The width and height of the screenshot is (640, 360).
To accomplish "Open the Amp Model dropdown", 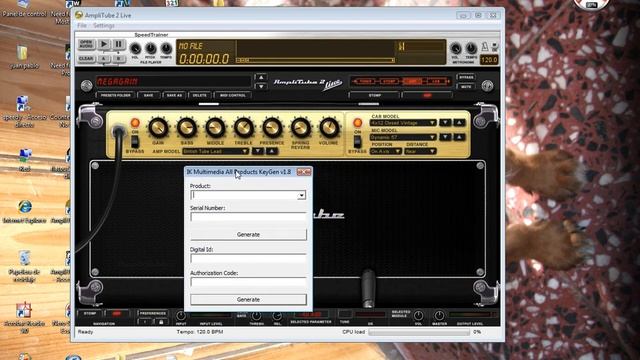I will point(216,151).
